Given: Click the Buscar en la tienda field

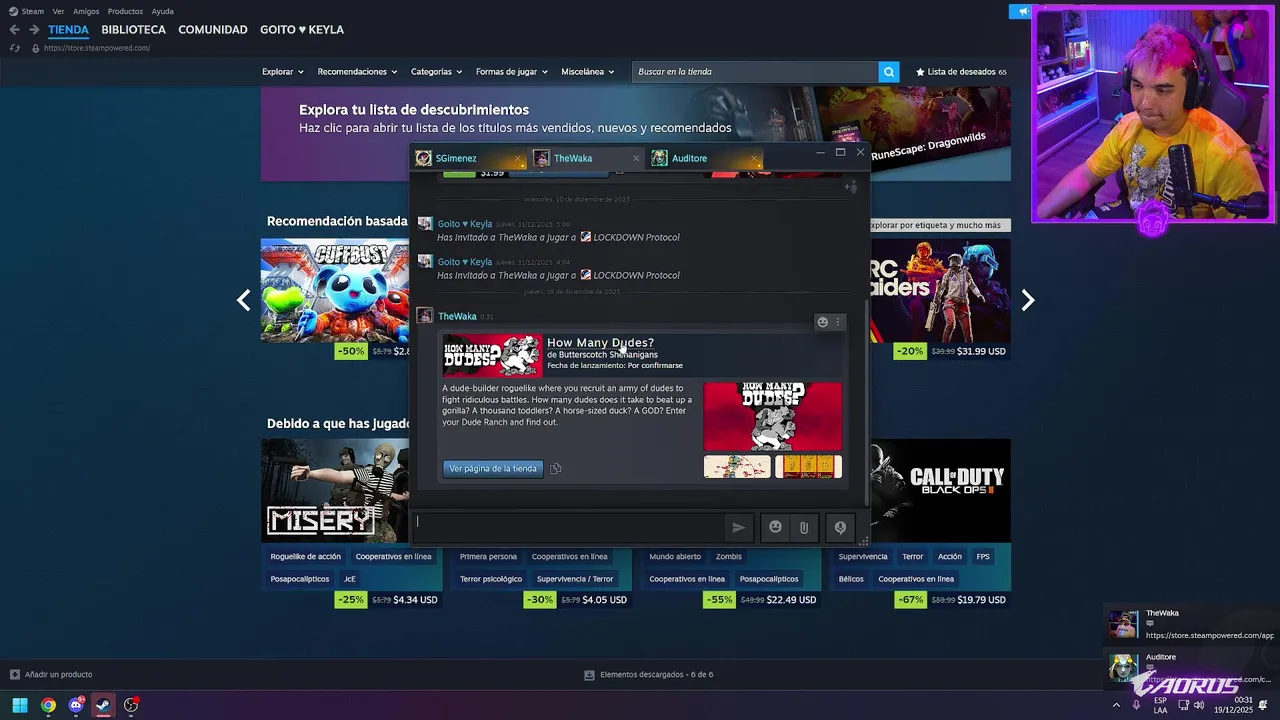Looking at the screenshot, I should tap(755, 72).
